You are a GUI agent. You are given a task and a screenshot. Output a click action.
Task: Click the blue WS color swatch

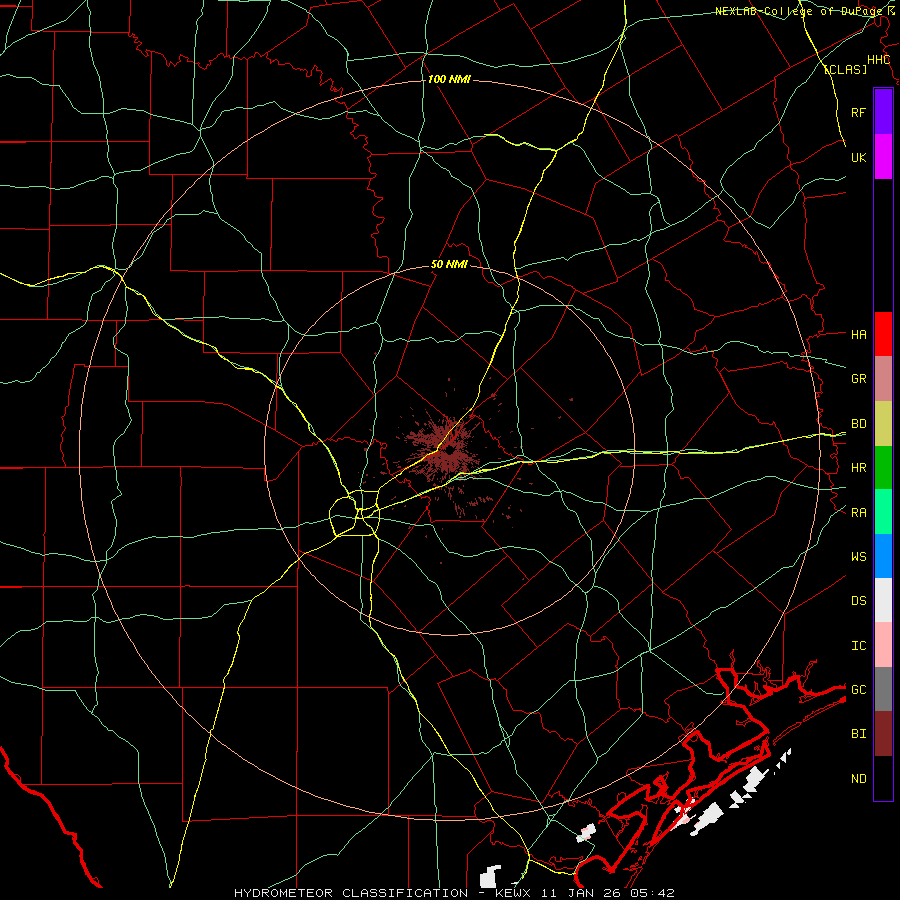883,556
